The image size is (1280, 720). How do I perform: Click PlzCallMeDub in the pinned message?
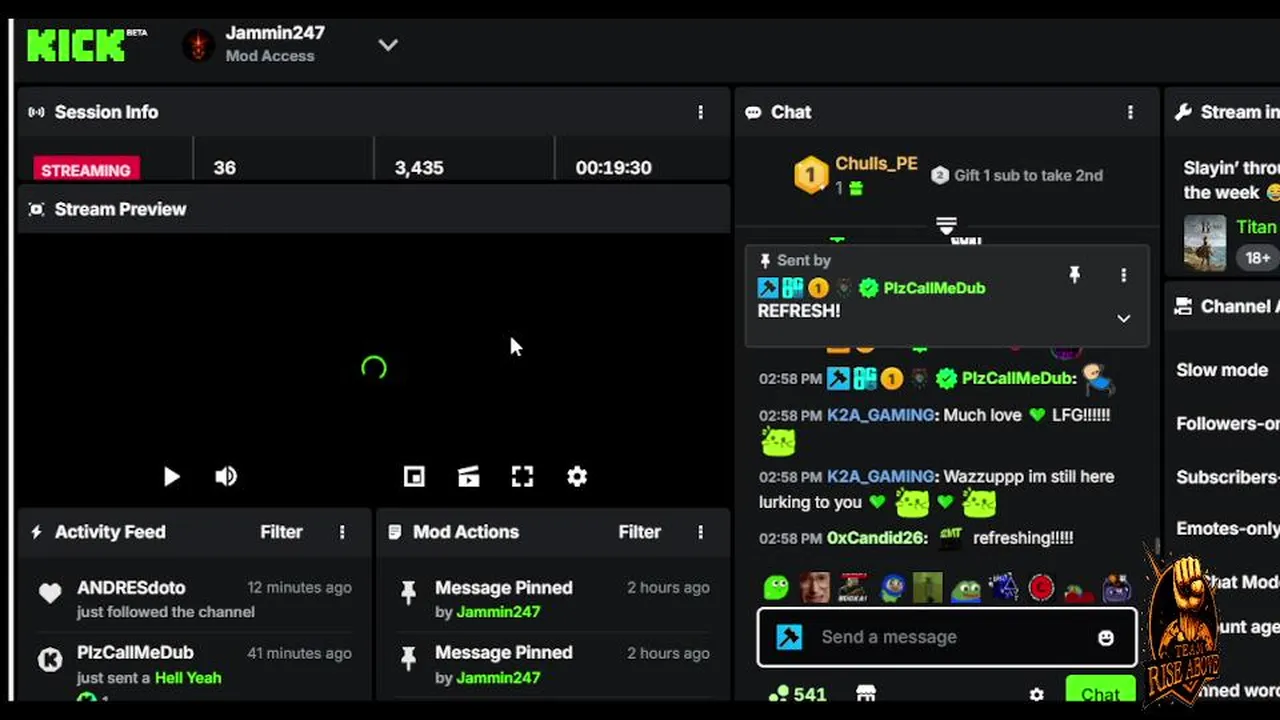[x=934, y=288]
